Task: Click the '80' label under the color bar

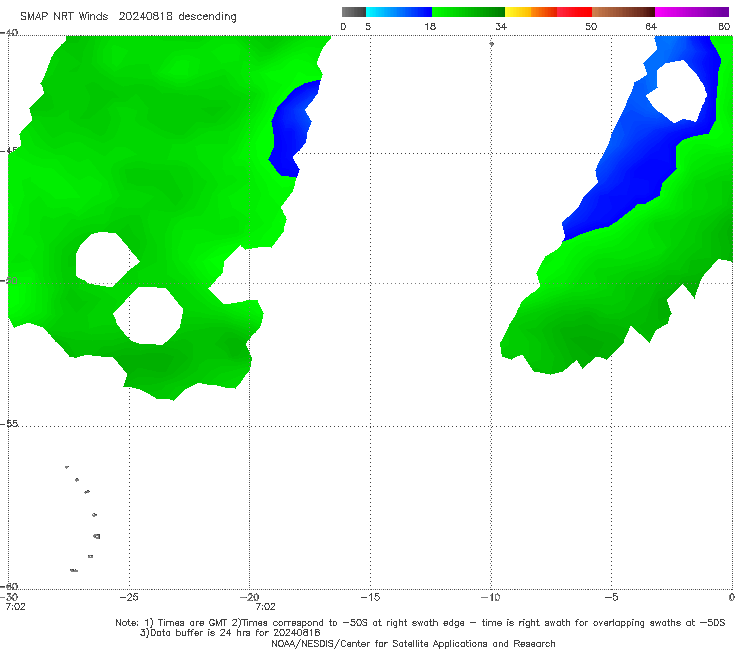Action: [724, 27]
